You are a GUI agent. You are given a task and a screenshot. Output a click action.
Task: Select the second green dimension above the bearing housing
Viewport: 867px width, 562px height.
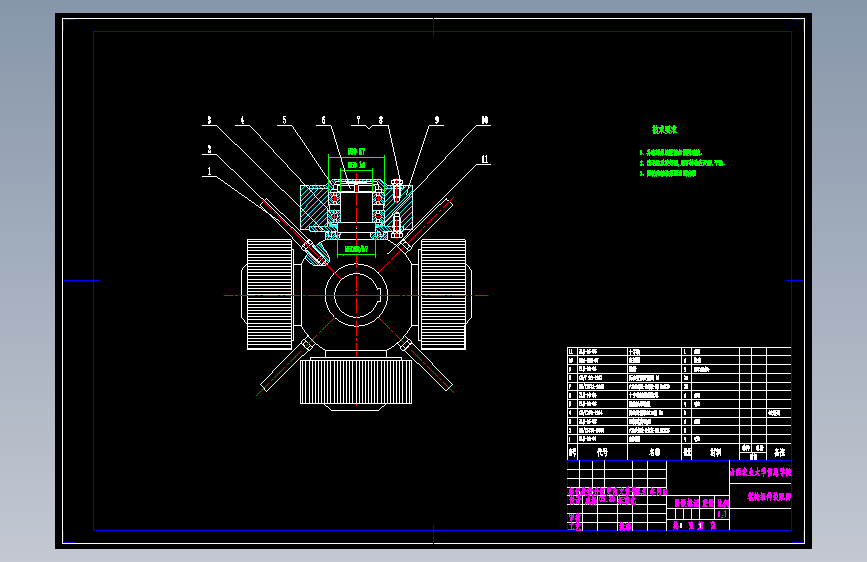pos(356,165)
